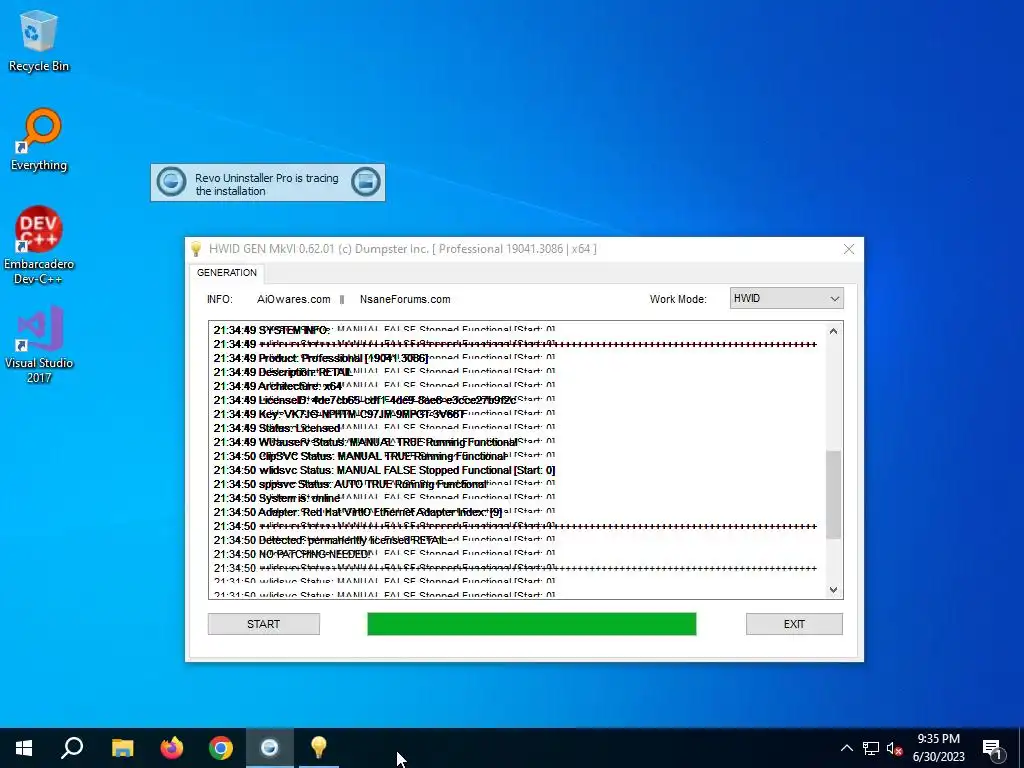Click the 'NO PATCHING NEEDED!' log line
The height and width of the screenshot is (768, 1024).
coord(292,554)
